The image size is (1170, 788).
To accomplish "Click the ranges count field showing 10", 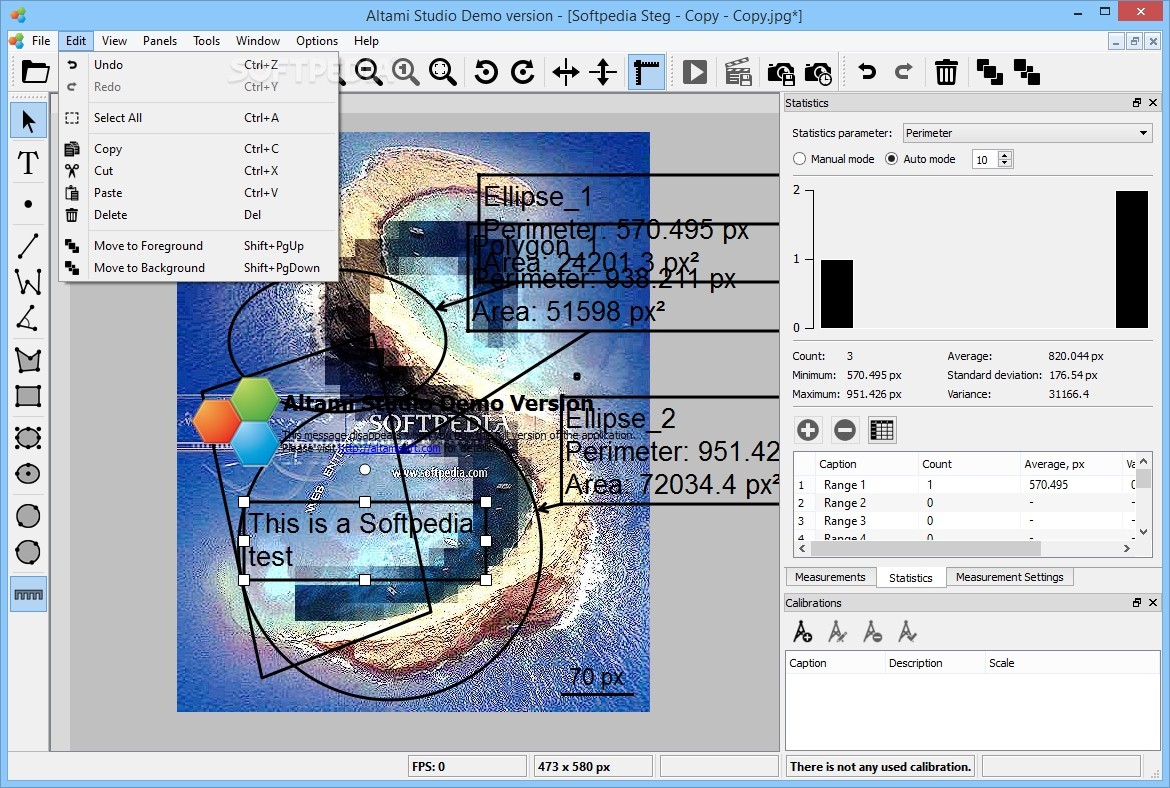I will point(985,160).
